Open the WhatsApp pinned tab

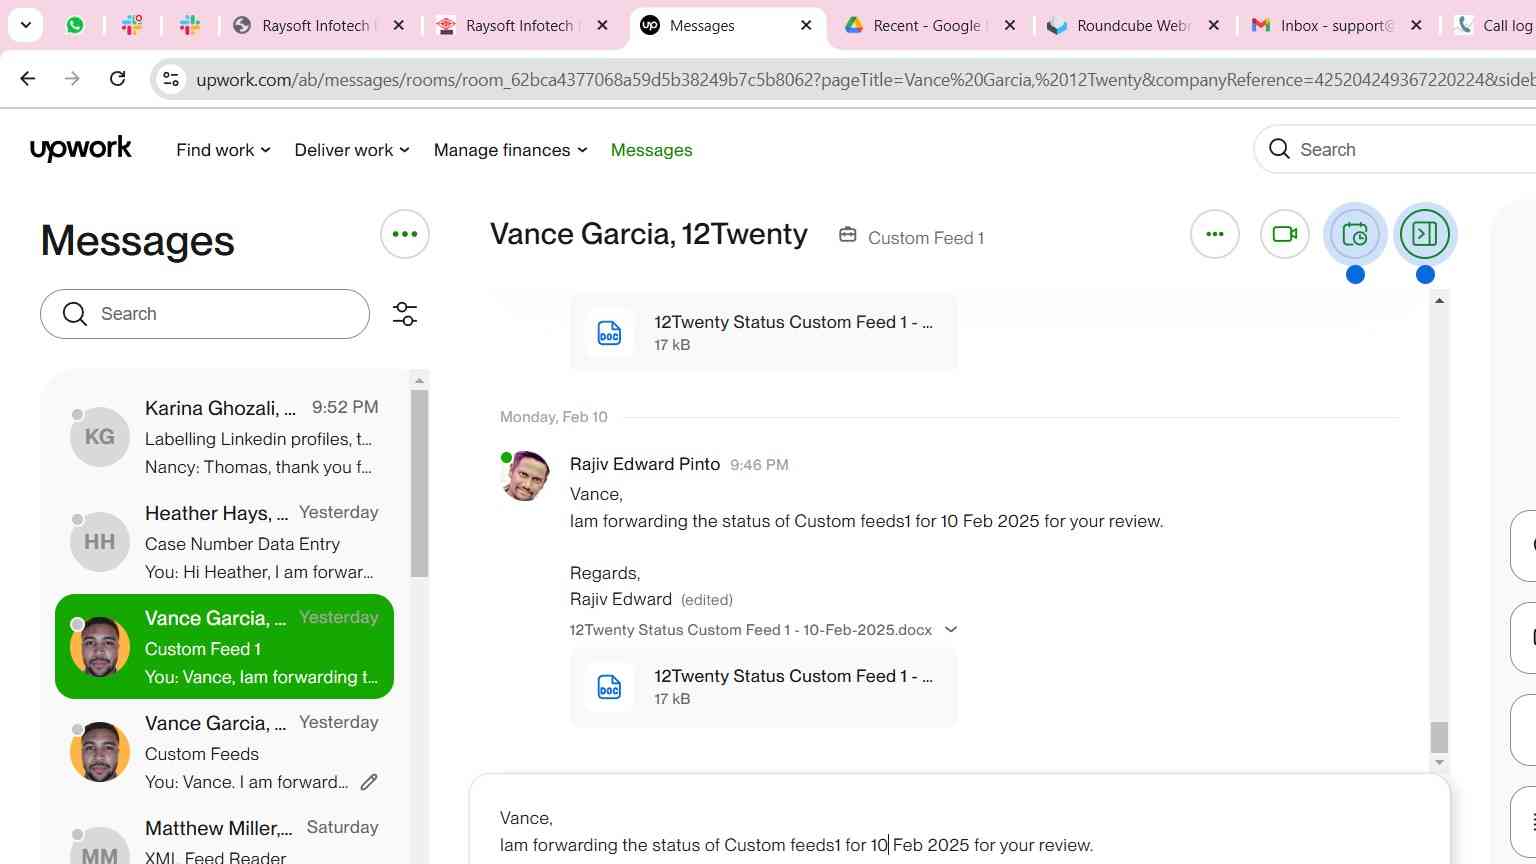coord(75,25)
